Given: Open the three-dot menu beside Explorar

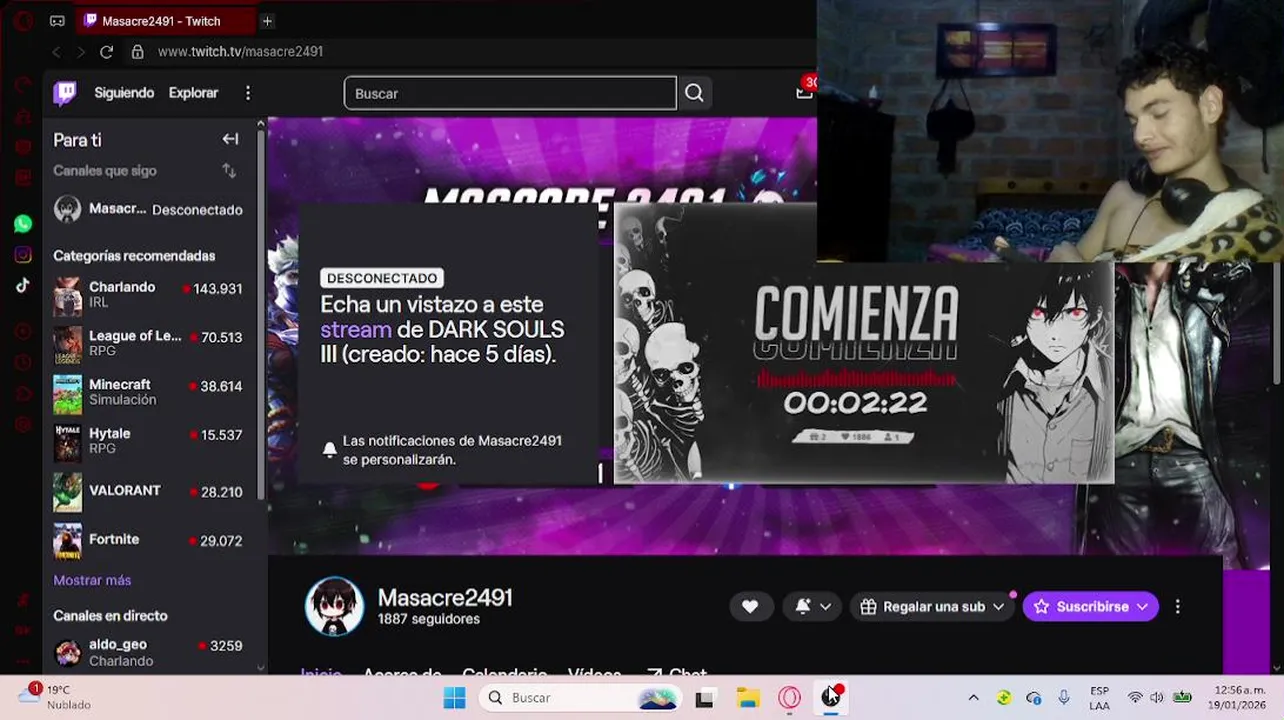Looking at the screenshot, I should point(248,93).
